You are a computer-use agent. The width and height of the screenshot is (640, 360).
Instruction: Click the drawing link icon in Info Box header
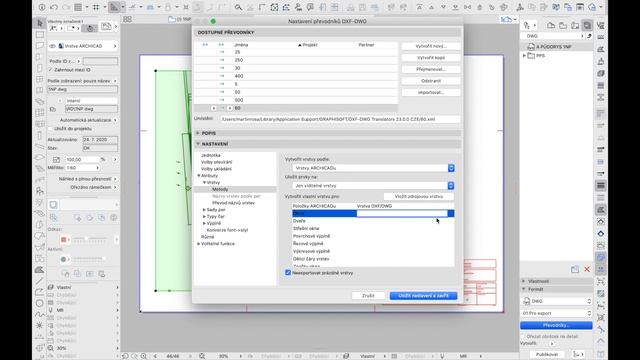(x=106, y=27)
